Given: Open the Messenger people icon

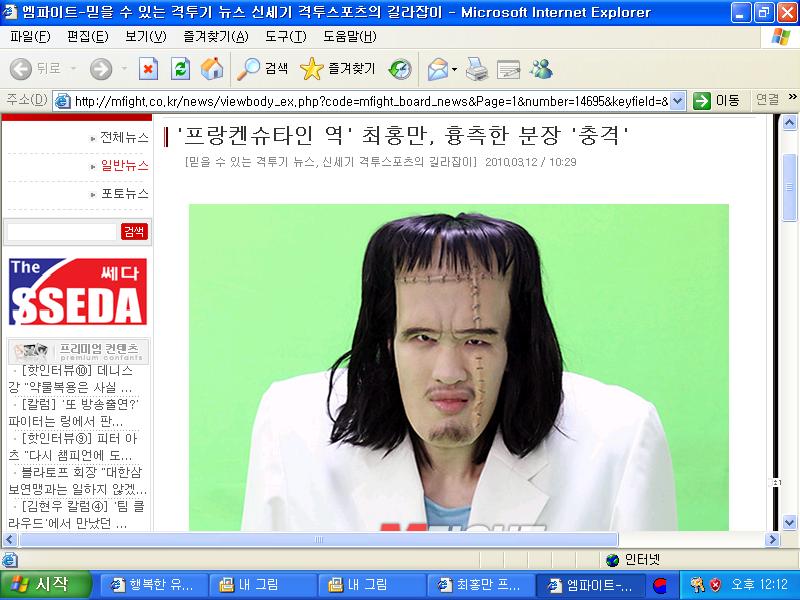Looking at the screenshot, I should (x=541, y=69).
